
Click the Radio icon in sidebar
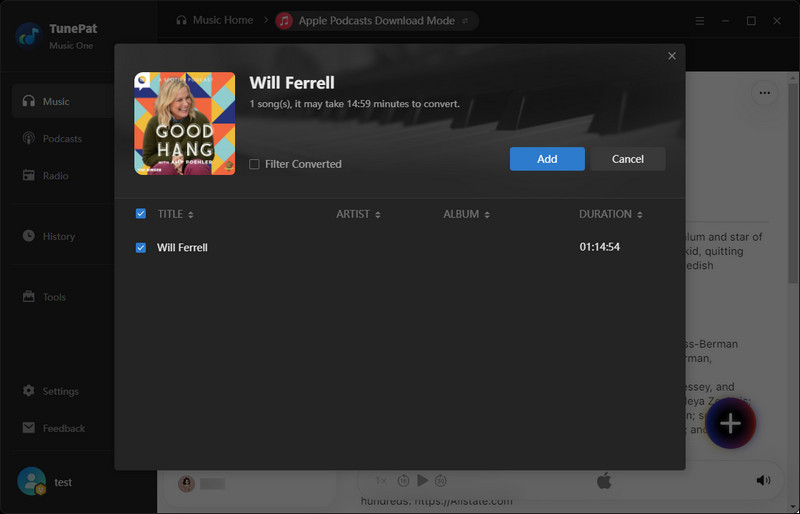point(29,176)
